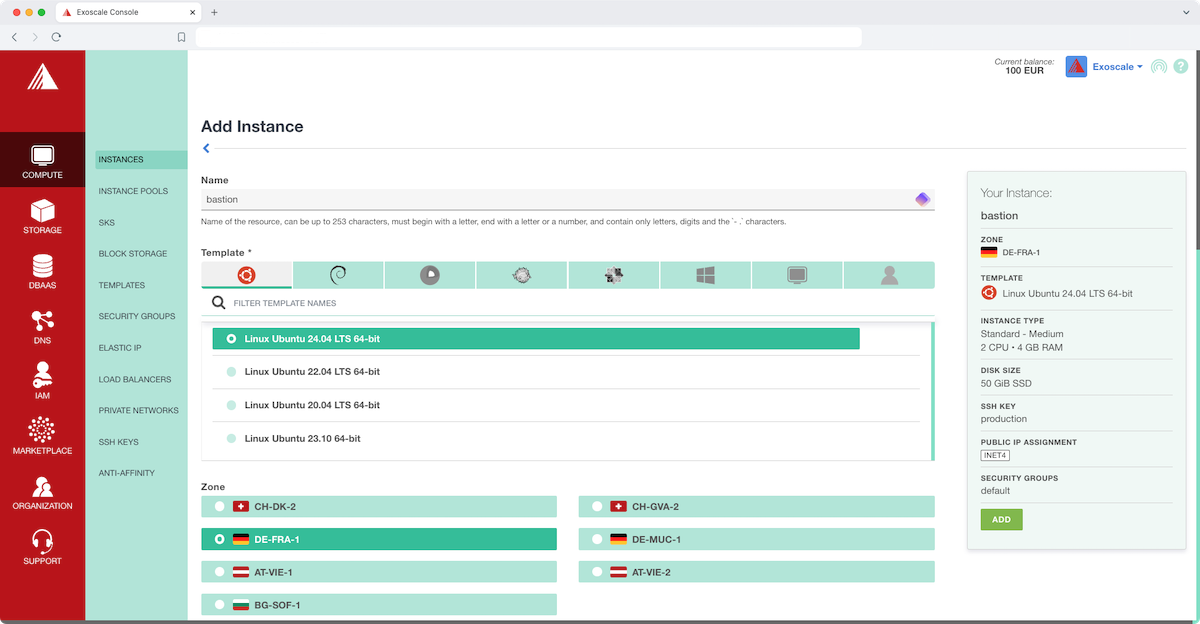Select the Ubuntu template family tab
The image size is (1200, 624).
(246, 275)
